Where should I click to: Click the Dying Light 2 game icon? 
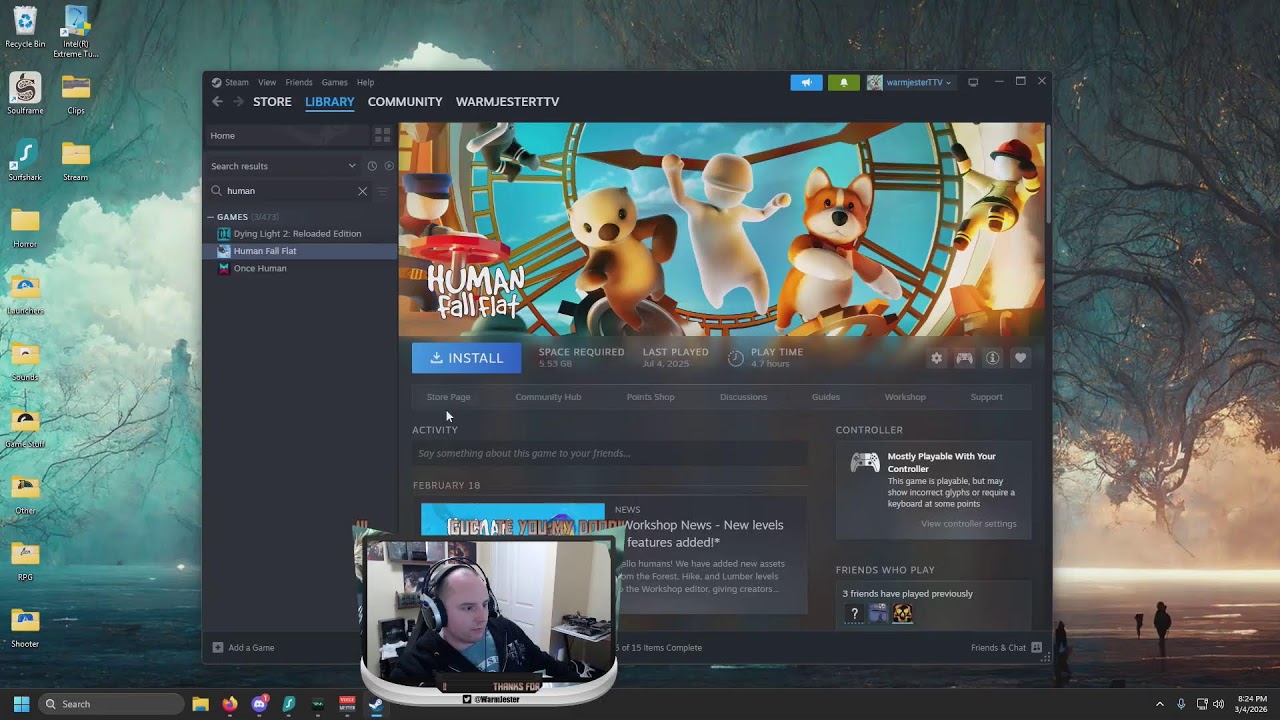click(x=224, y=234)
